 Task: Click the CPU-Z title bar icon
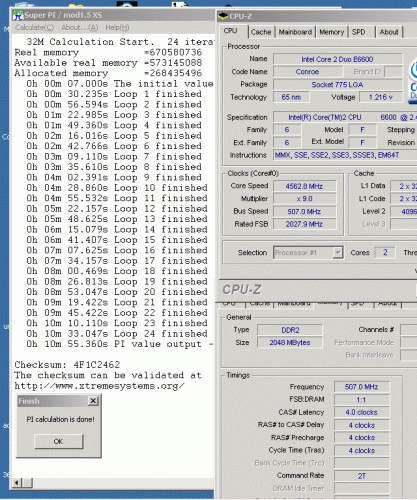pyautogui.click(x=222, y=16)
